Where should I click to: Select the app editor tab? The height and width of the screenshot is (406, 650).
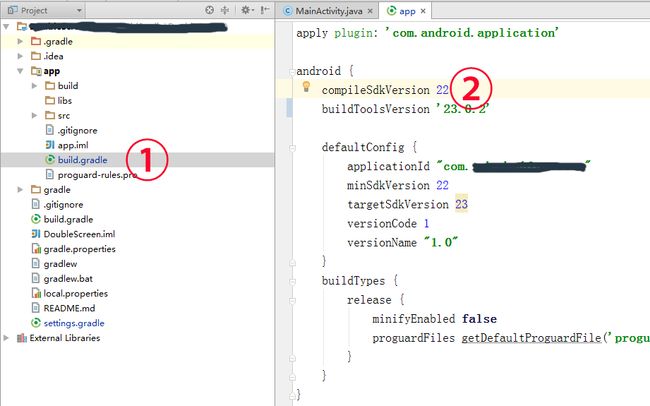[x=407, y=11]
